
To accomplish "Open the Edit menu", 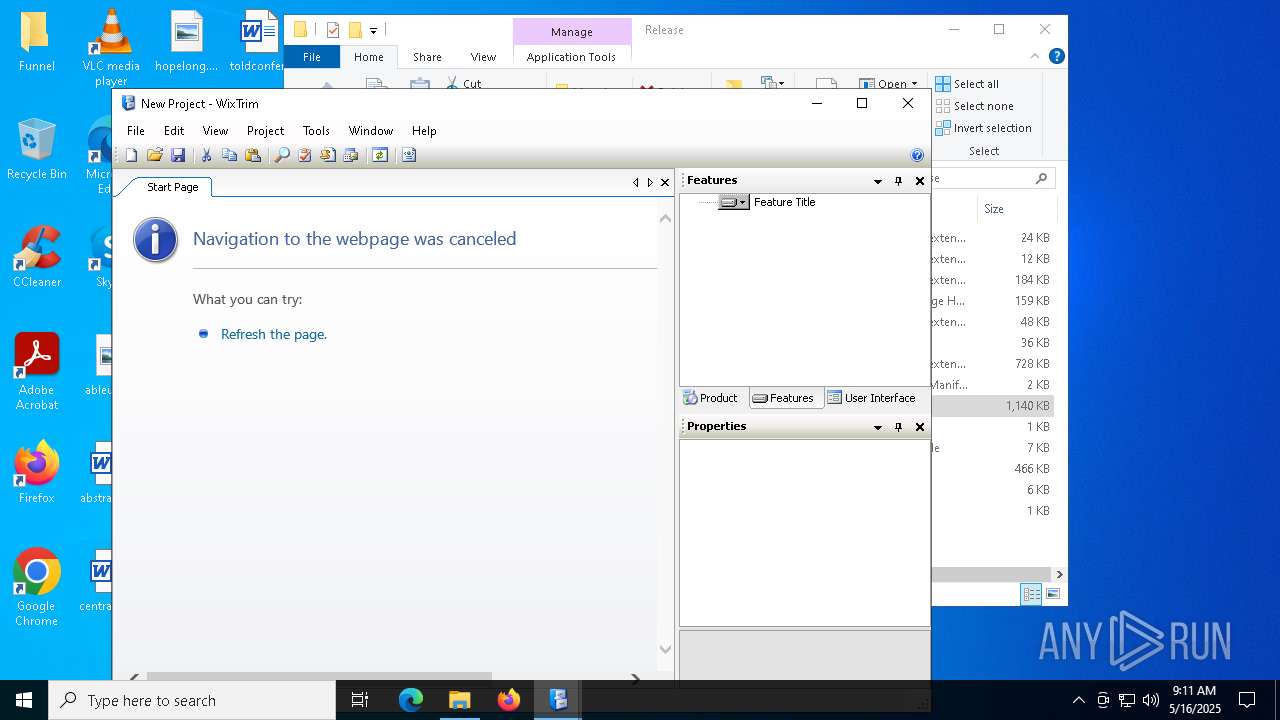I will tap(174, 131).
